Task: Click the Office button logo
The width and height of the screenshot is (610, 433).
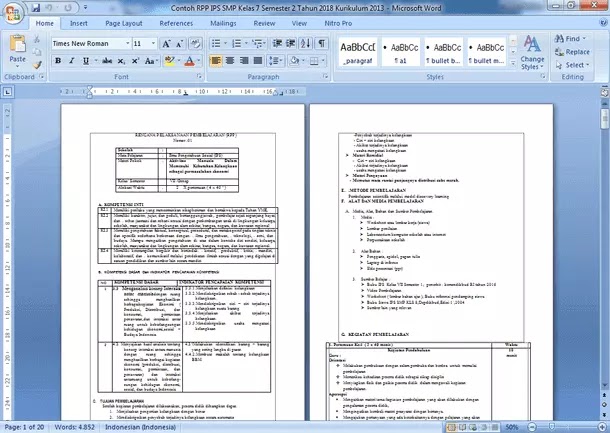Action: point(14,13)
